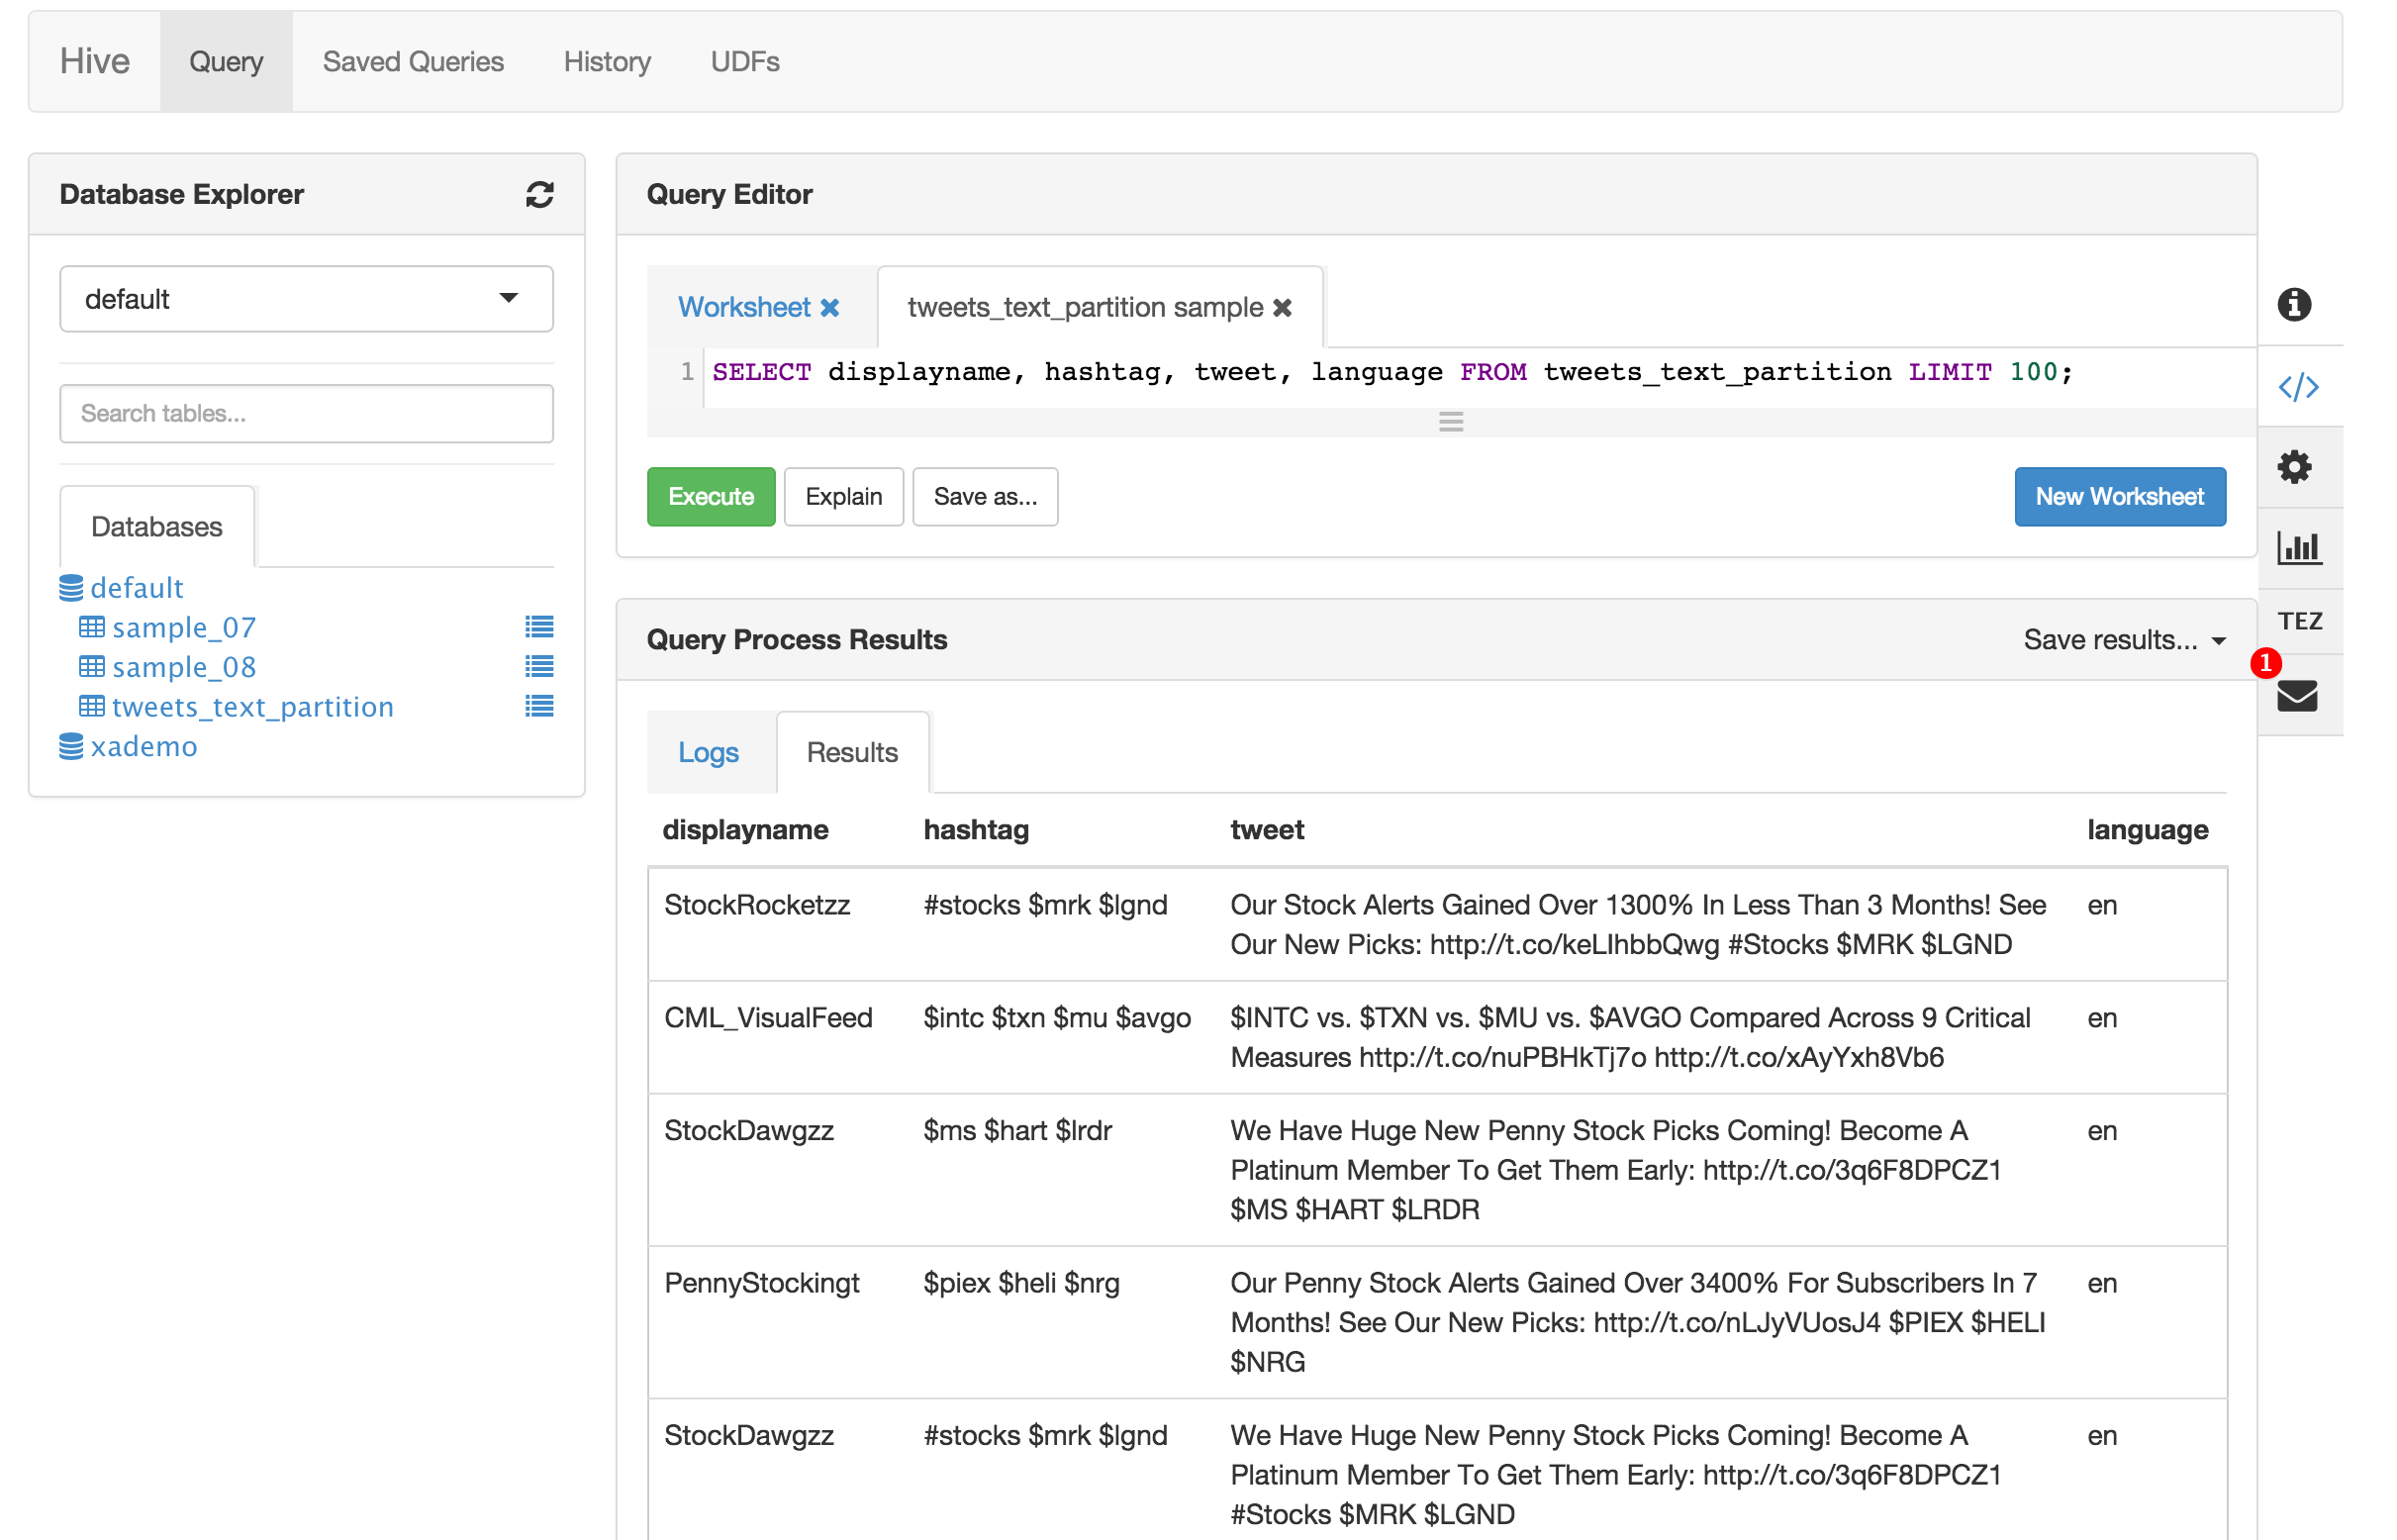Open the query settings gear
Viewport: 2397px width, 1540px height.
click(x=2293, y=466)
